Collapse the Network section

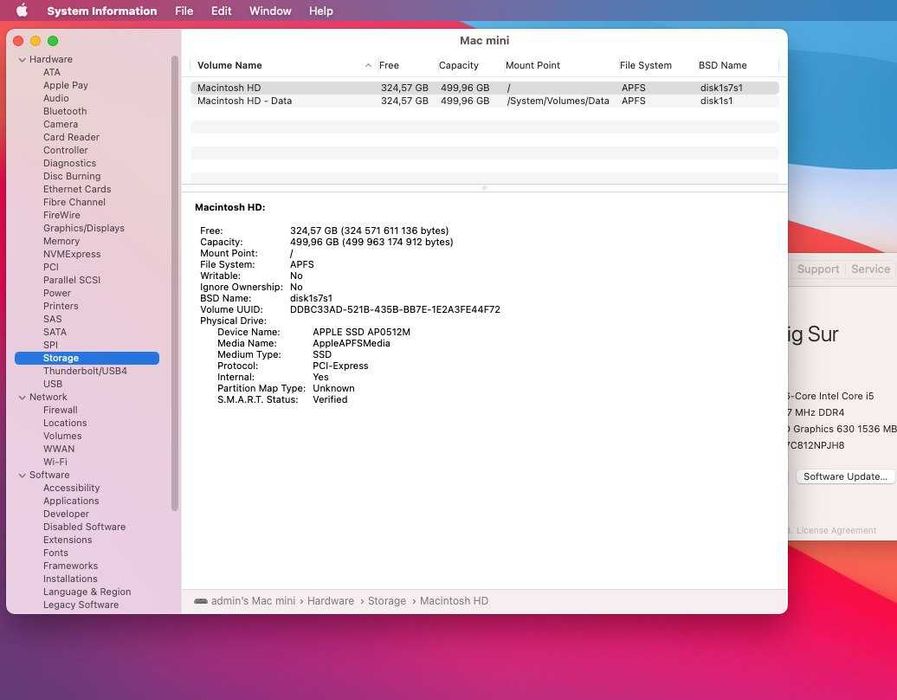tap(22, 397)
